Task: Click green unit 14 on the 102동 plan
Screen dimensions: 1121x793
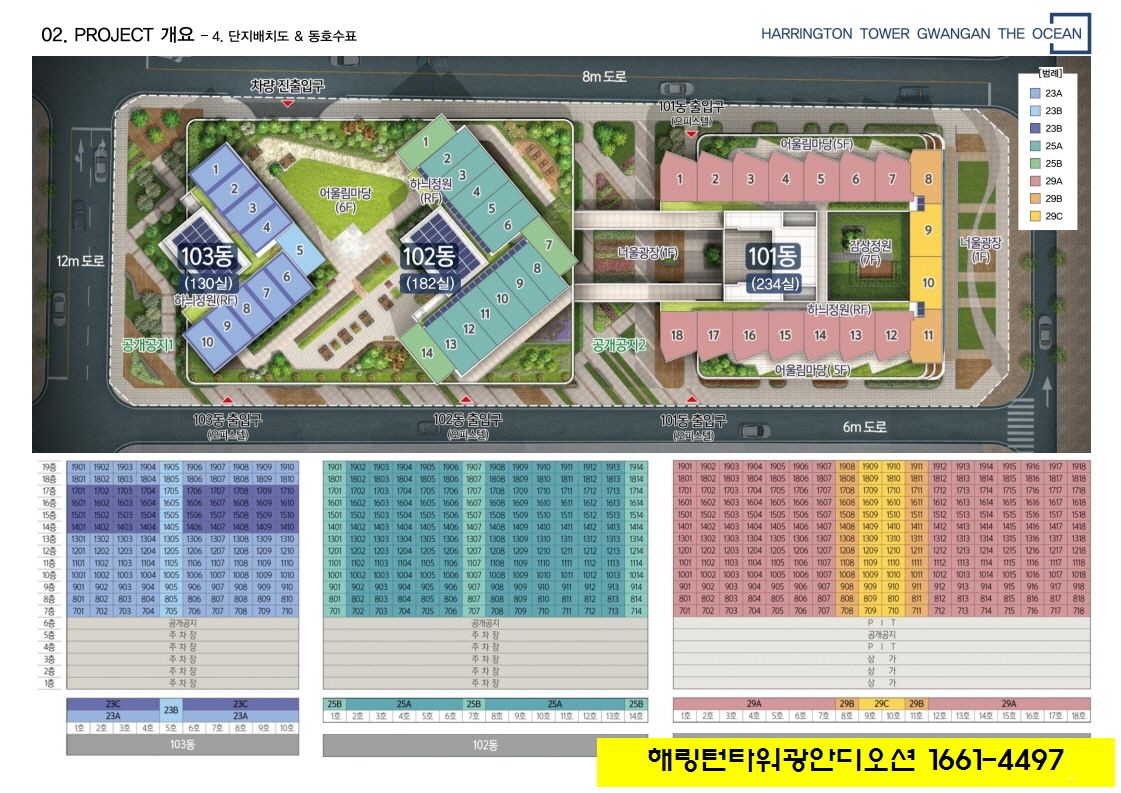Action: (427, 353)
